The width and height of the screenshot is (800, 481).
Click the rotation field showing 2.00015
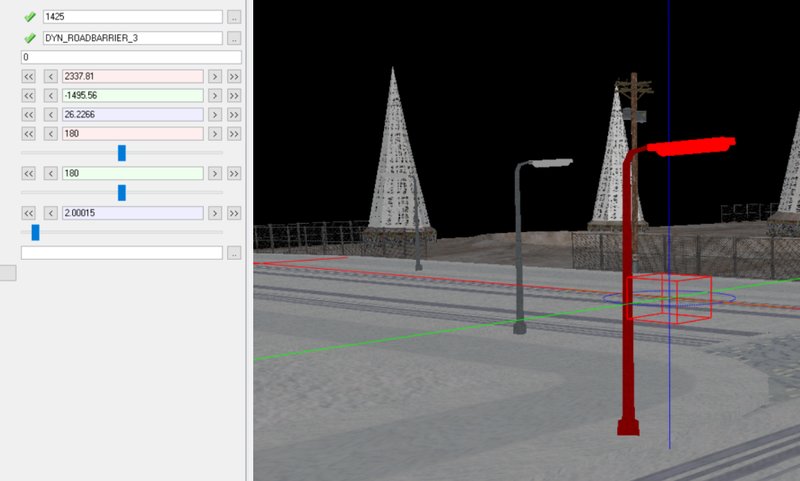click(x=133, y=213)
